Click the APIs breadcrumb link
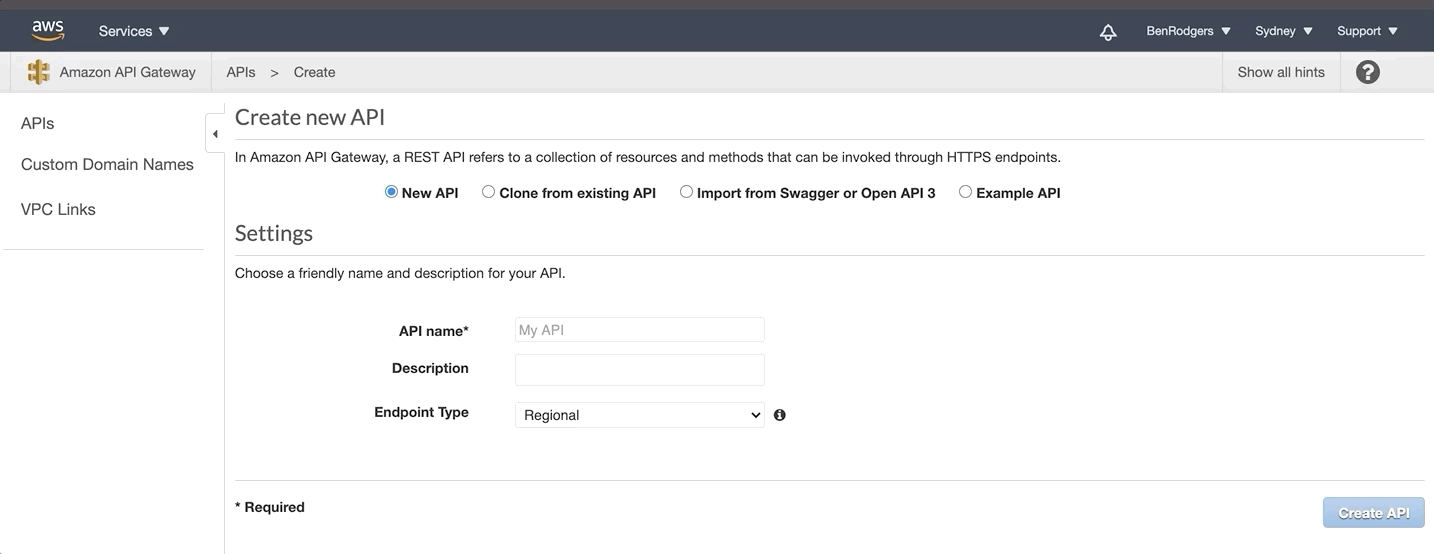Screen dimensions: 1434x554 (x=241, y=72)
